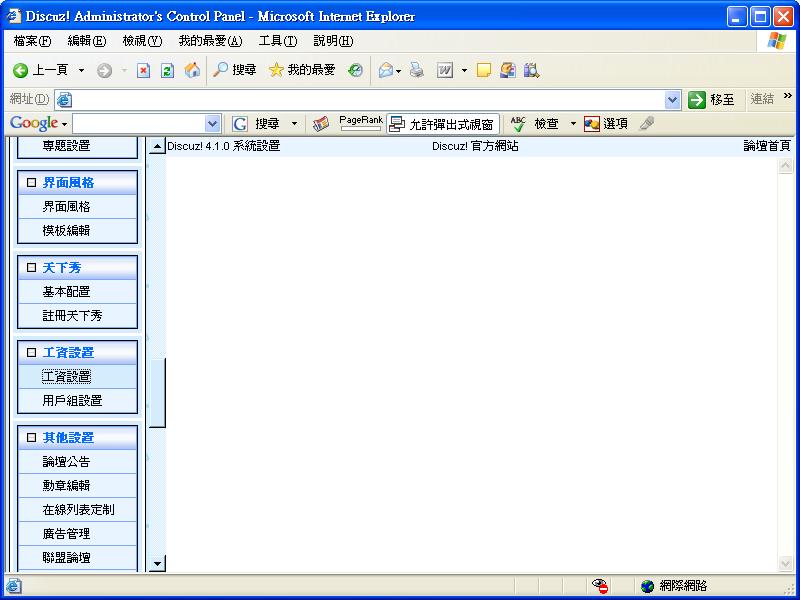This screenshot has height=600, width=800.
Task: Stop page loading with the red X icon
Action: point(143,70)
